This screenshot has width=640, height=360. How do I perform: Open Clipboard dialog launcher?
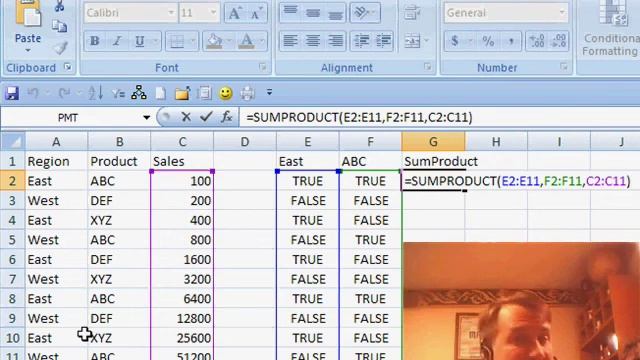(68, 67)
